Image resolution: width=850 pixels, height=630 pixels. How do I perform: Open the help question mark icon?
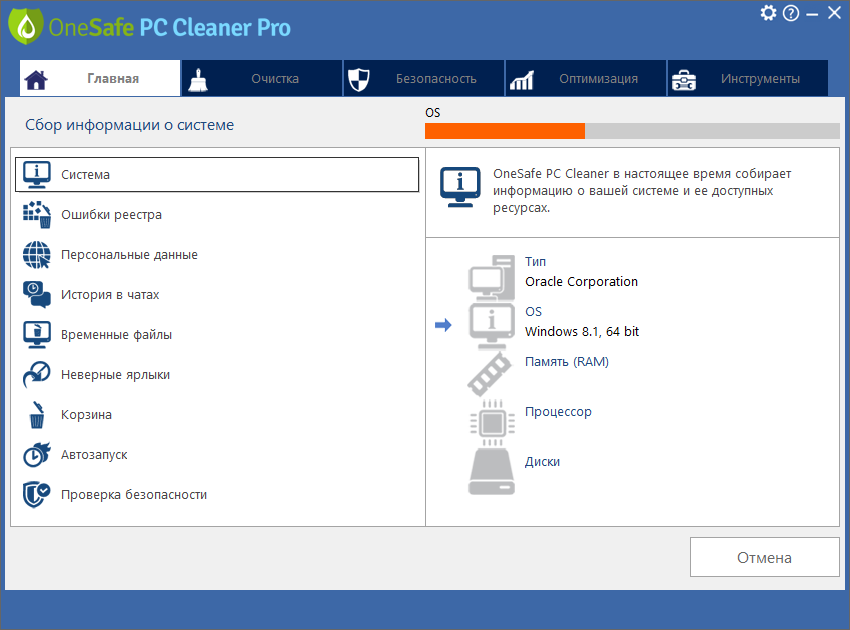point(791,13)
